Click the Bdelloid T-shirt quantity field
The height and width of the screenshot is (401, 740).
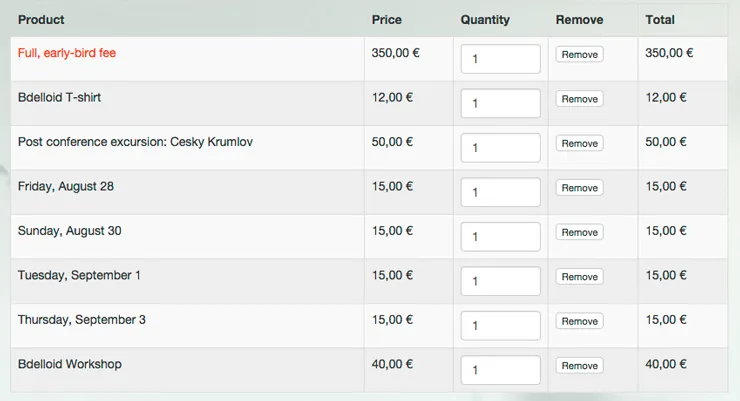tap(500, 103)
